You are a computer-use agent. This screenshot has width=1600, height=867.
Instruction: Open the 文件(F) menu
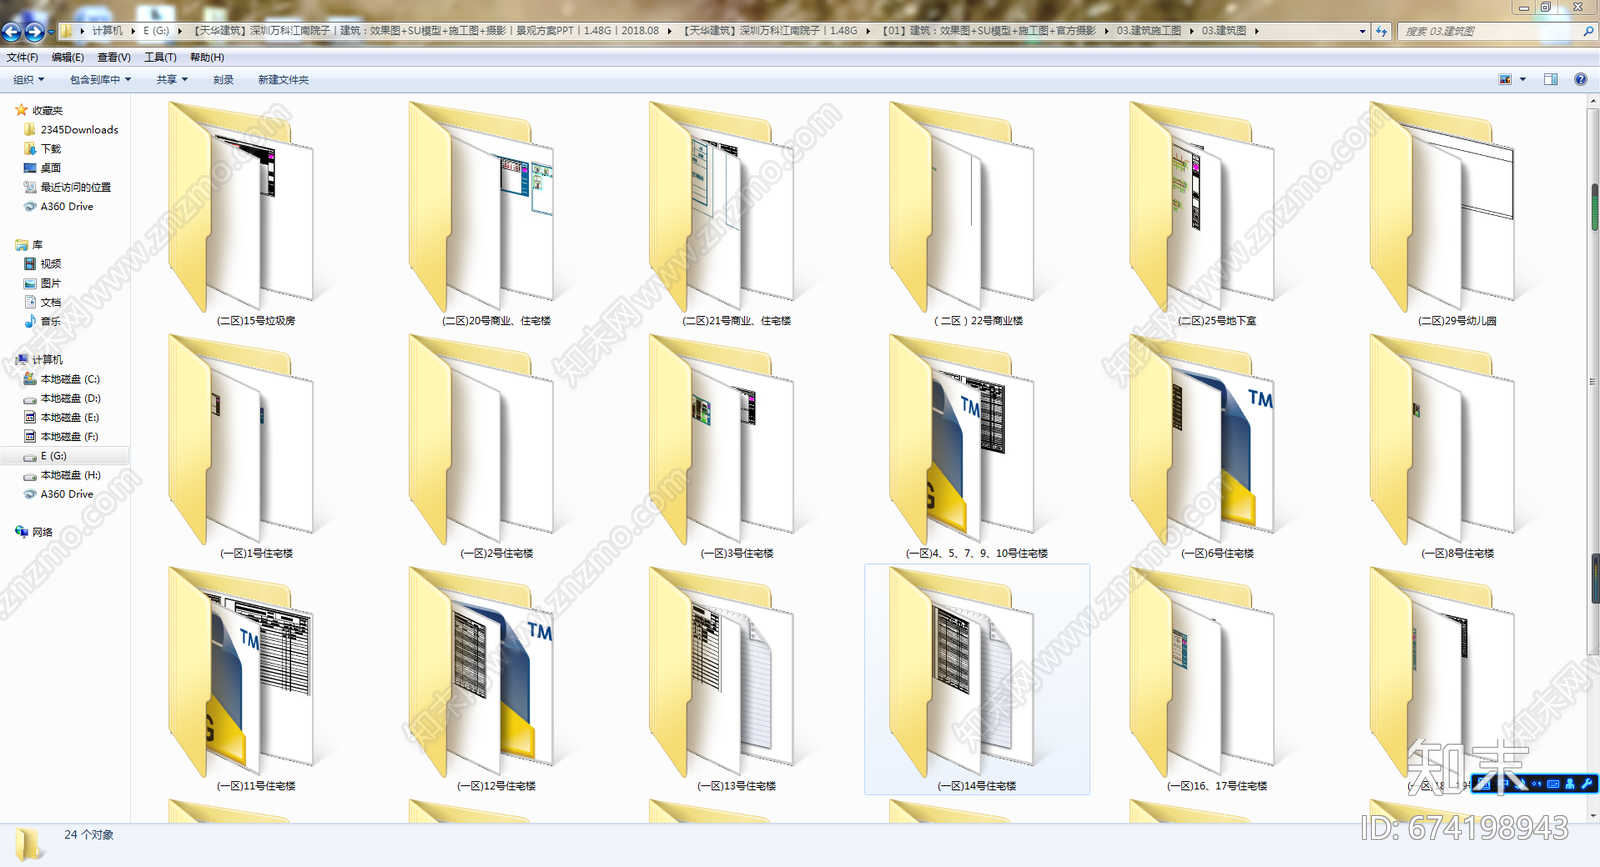point(22,57)
